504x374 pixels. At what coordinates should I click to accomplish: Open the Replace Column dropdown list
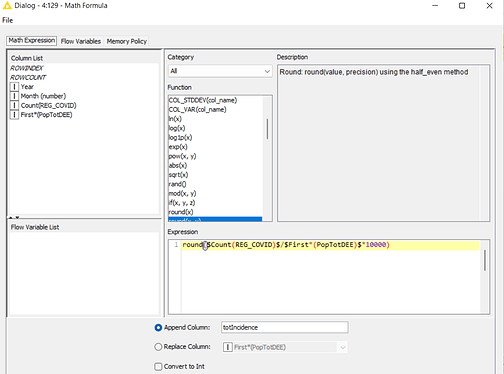285,347
